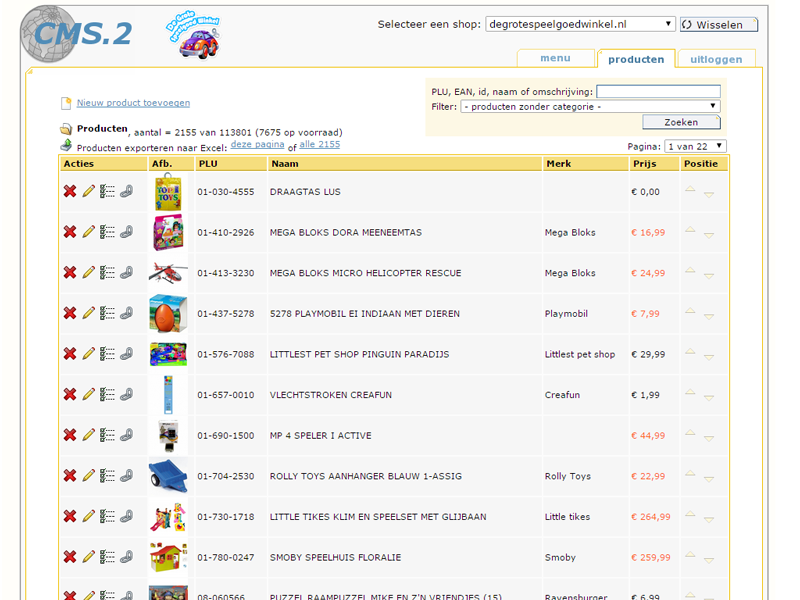The width and height of the screenshot is (800, 600).
Task: Open the Filter category dropdown
Action: click(590, 106)
